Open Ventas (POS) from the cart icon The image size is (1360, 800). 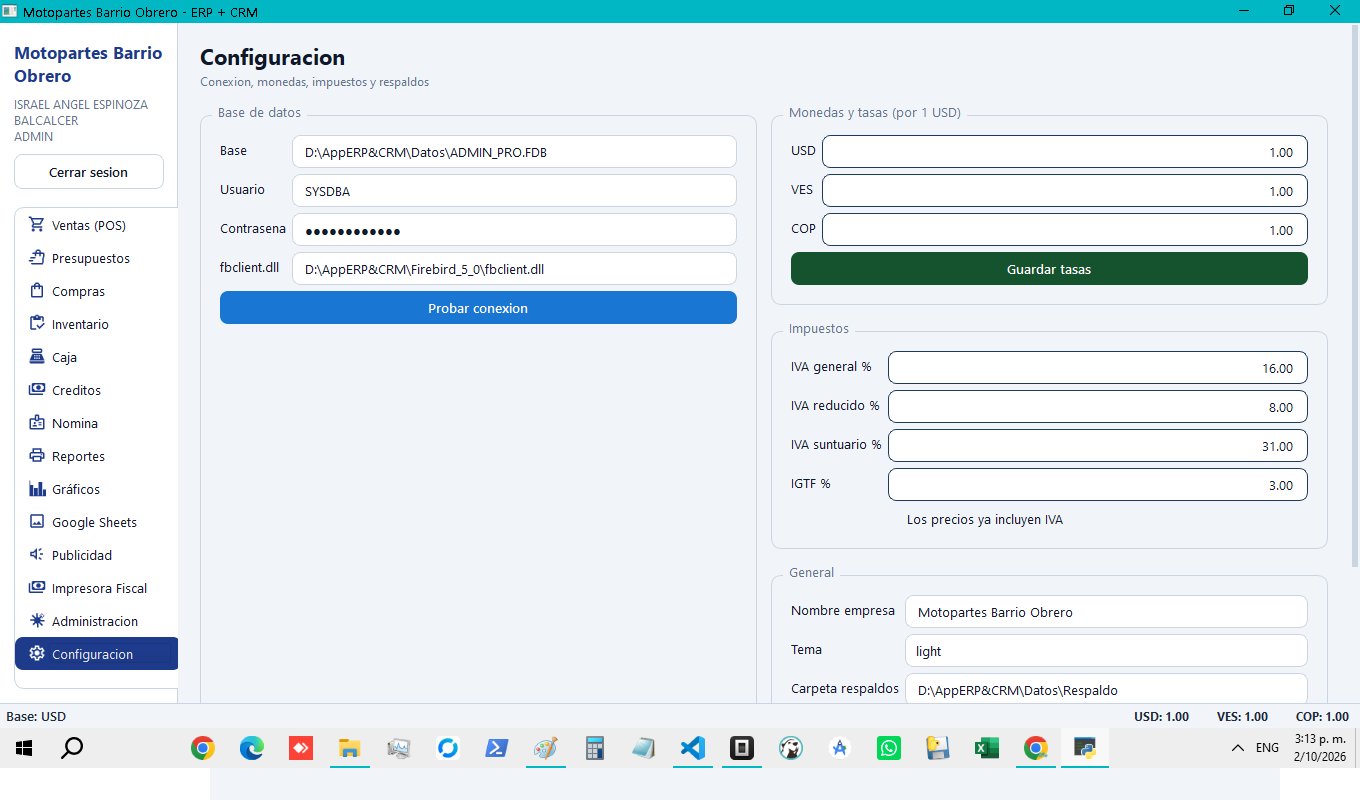[x=37, y=225]
